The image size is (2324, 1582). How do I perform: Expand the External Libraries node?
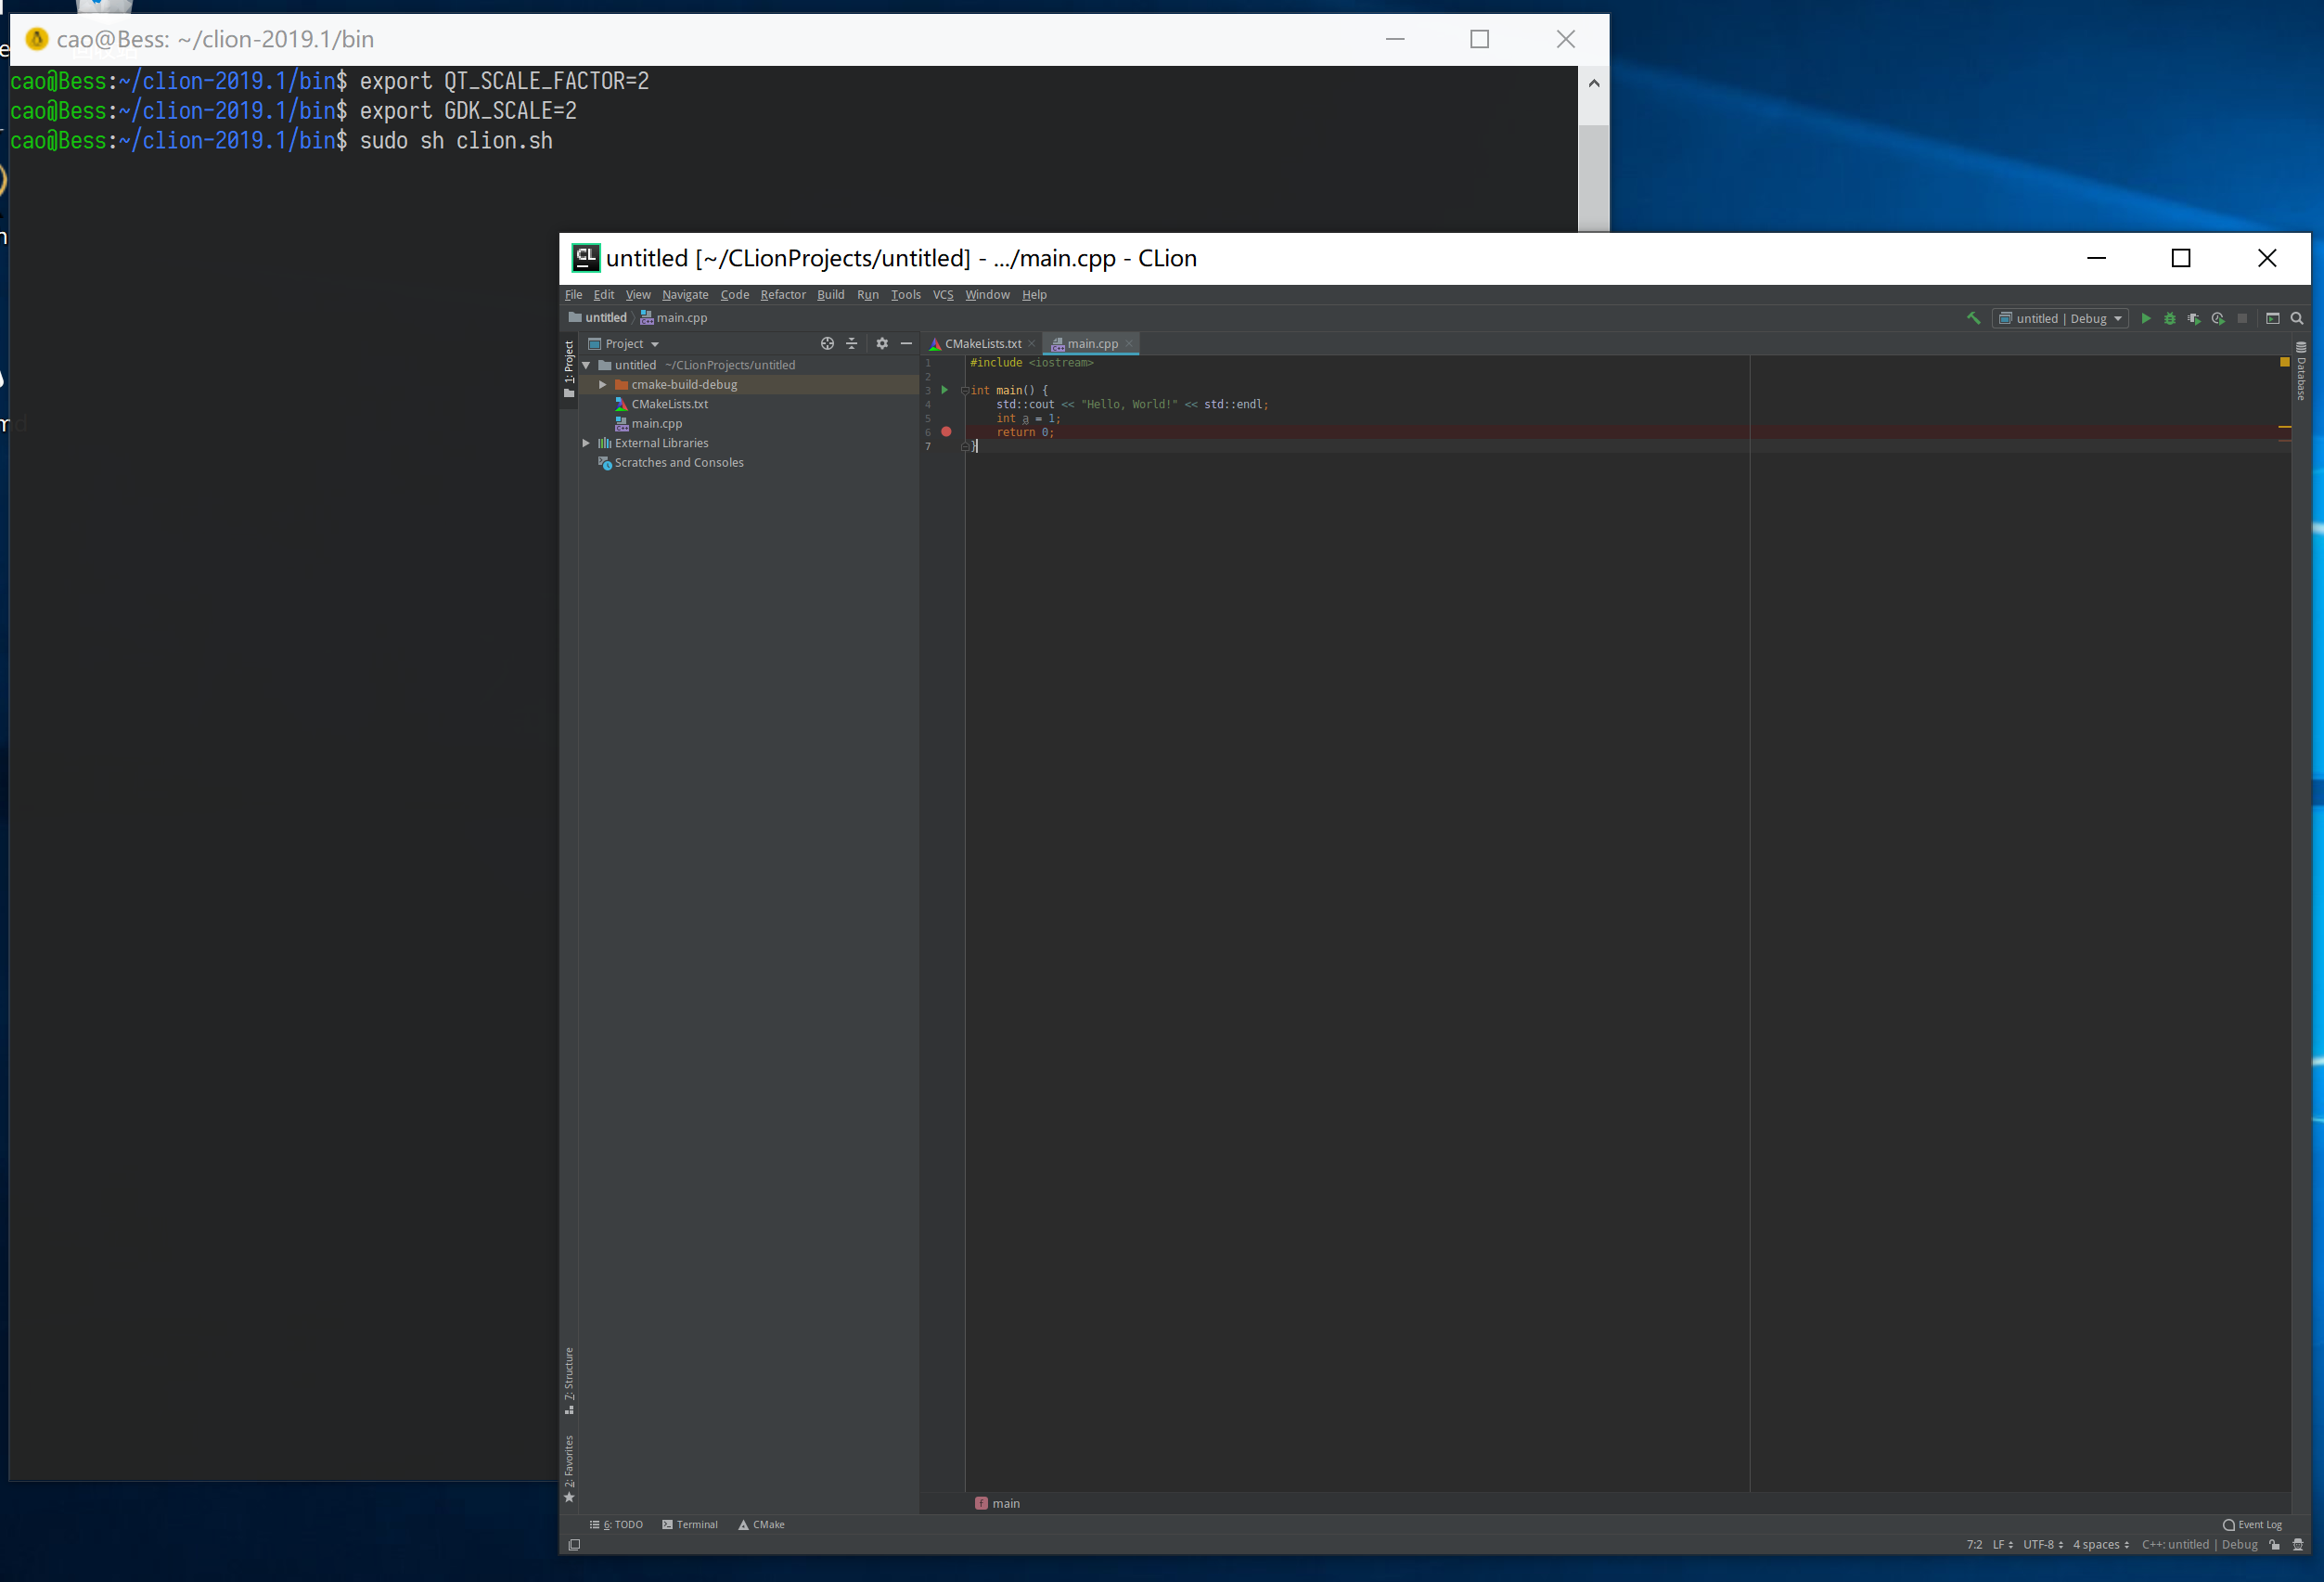[x=586, y=443]
